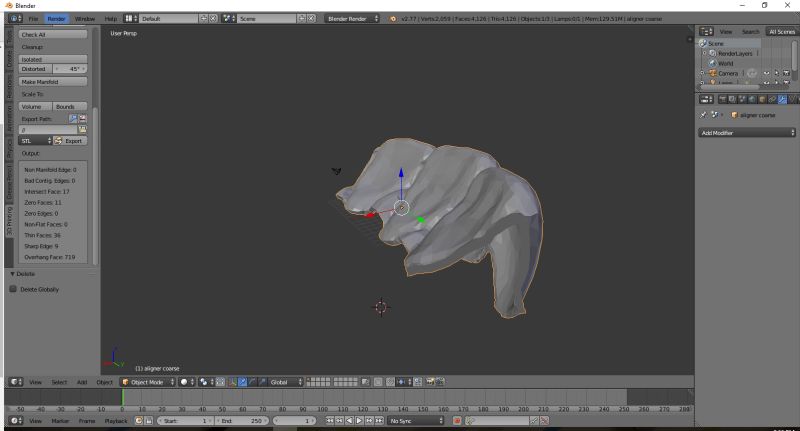
Task: Open the scene browse icon
Action: (229, 18)
